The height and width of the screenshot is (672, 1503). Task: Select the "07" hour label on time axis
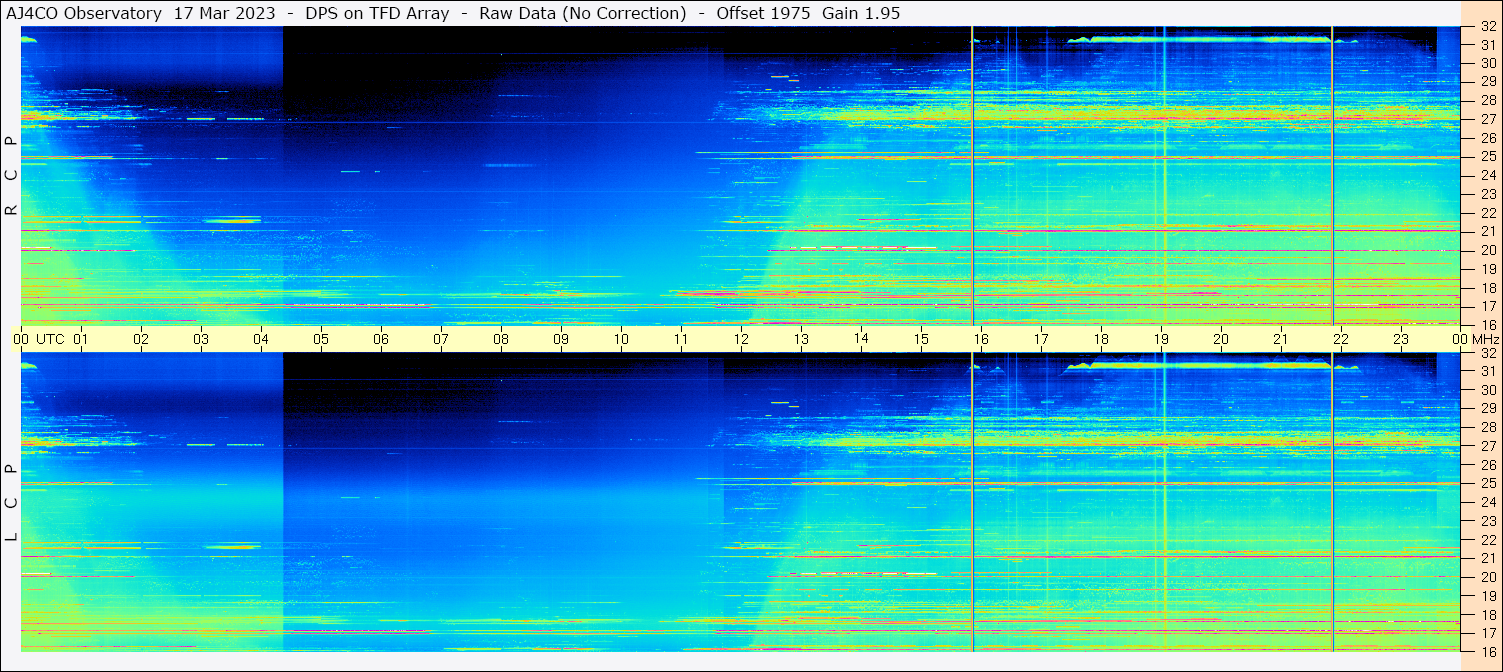coord(441,339)
